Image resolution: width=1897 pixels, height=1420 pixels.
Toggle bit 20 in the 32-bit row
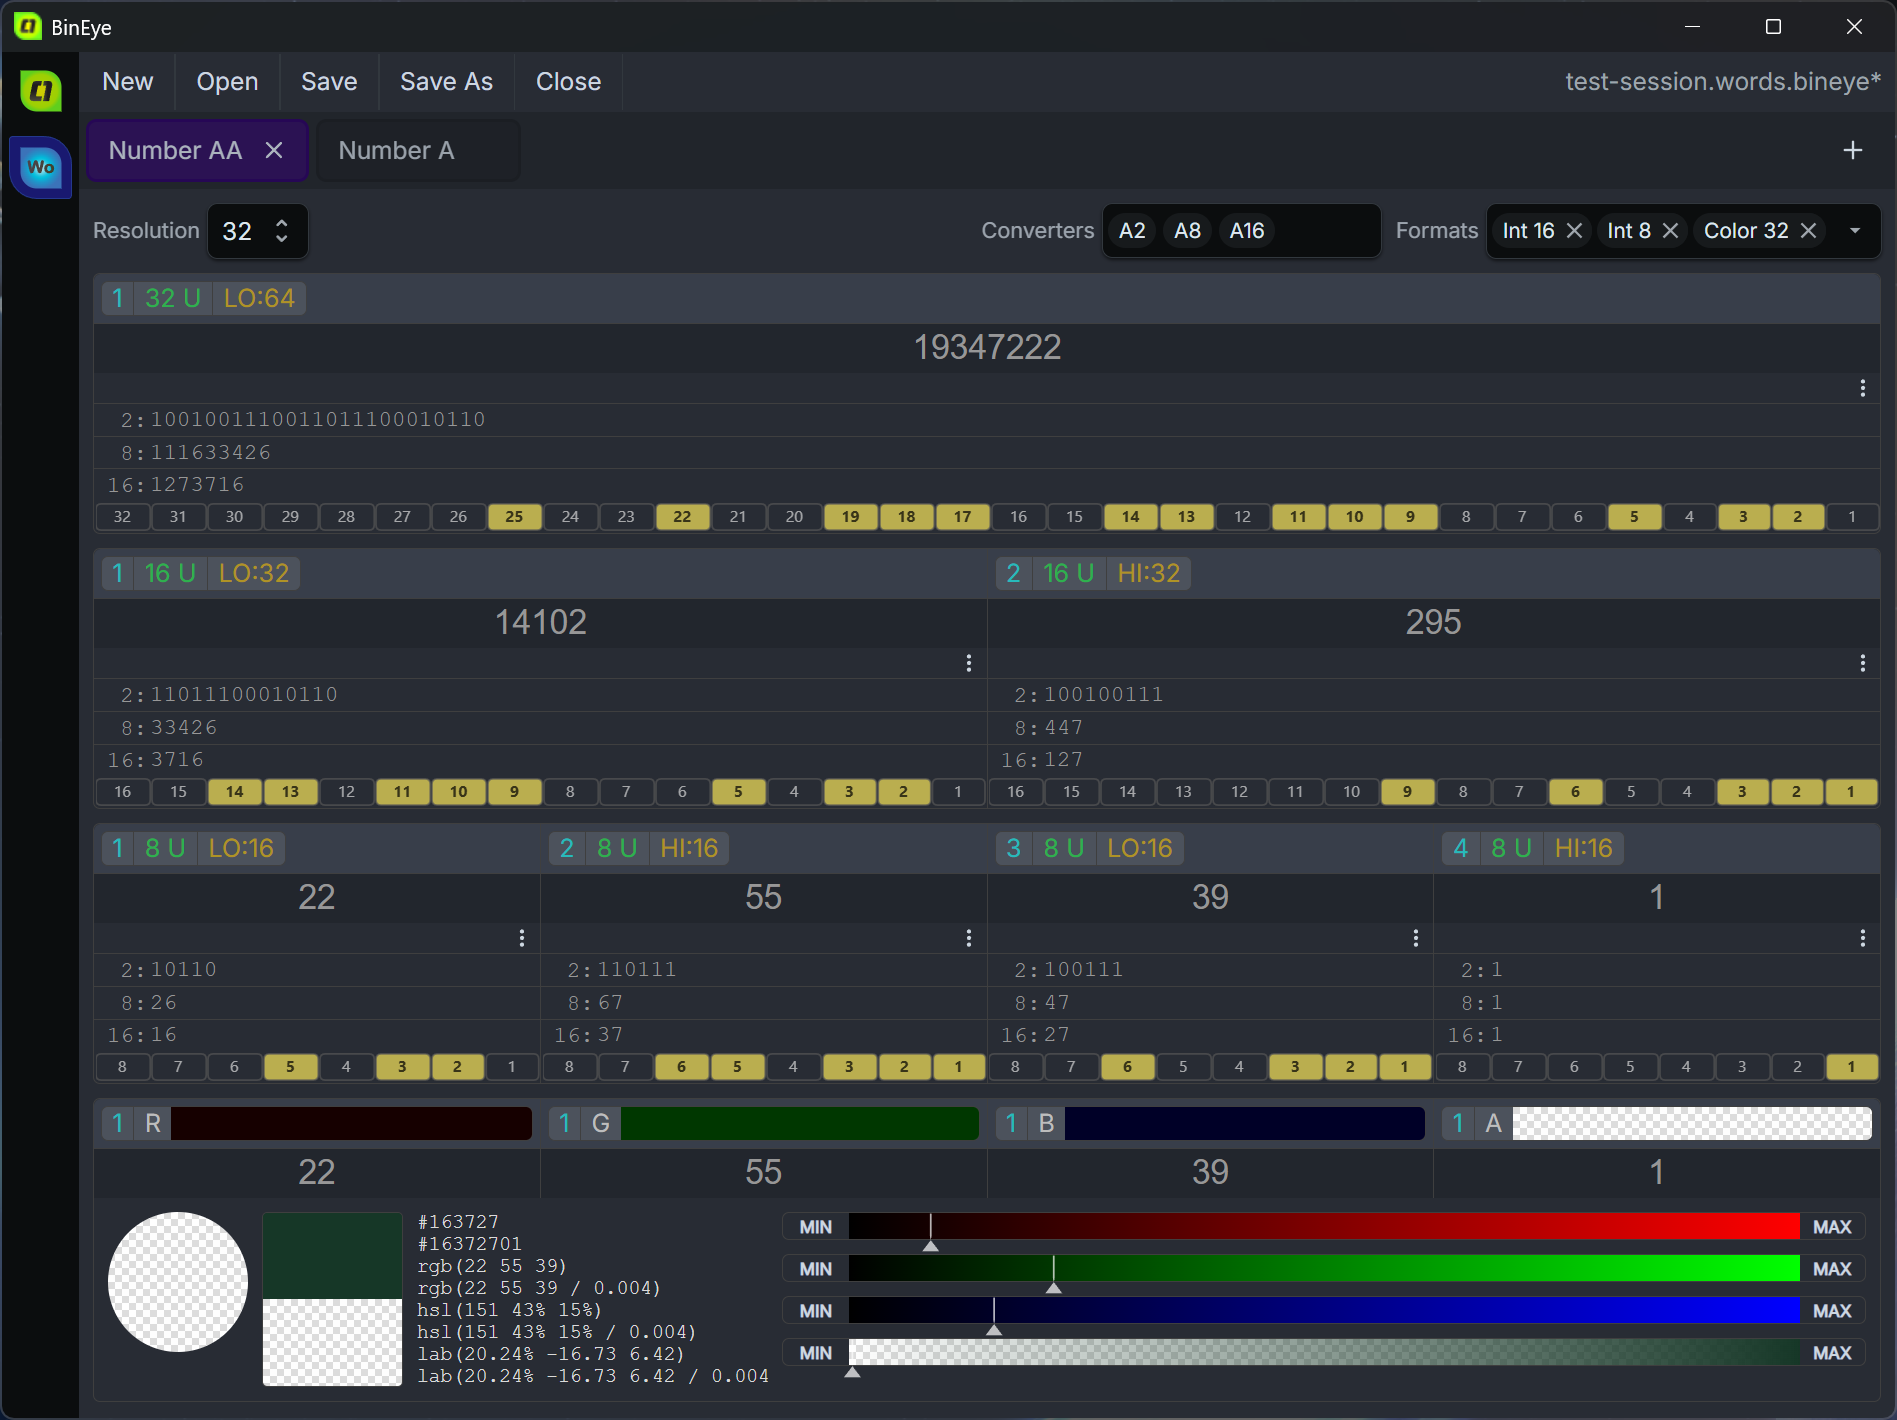(x=794, y=517)
